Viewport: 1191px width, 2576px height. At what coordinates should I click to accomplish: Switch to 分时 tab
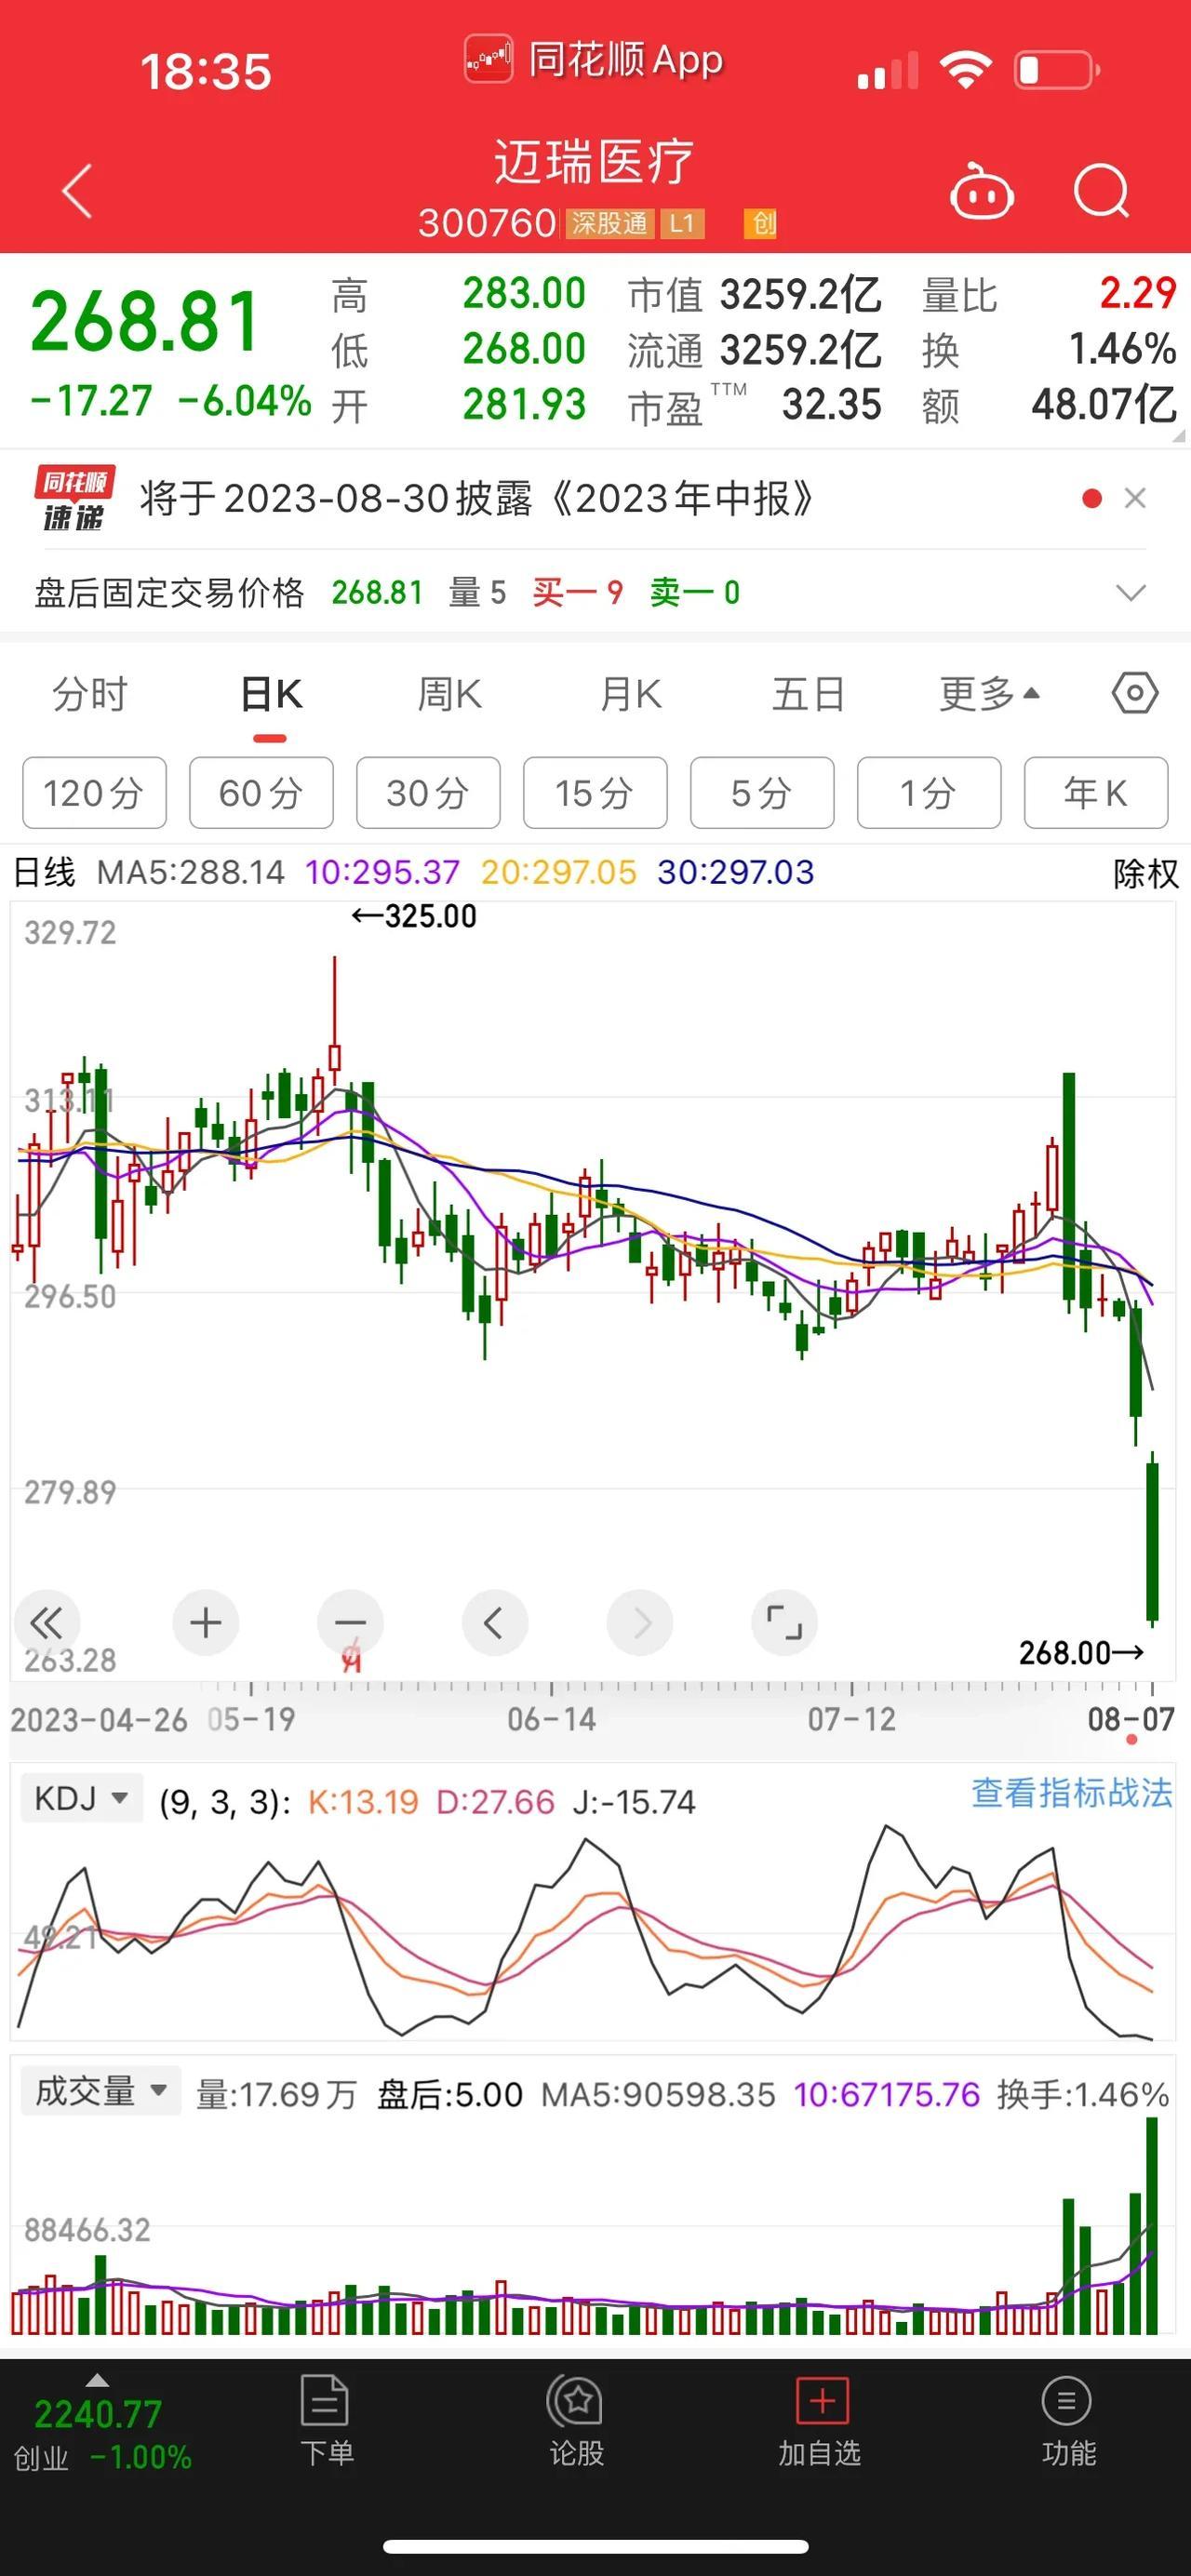point(90,694)
